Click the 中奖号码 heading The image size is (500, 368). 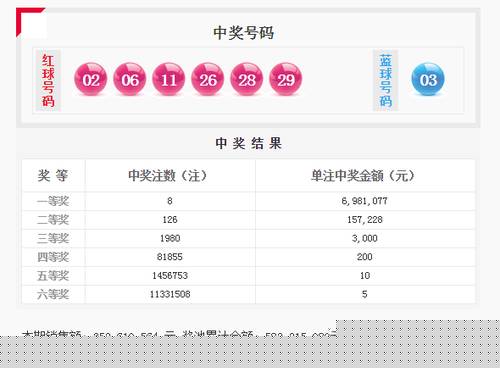click(x=244, y=33)
